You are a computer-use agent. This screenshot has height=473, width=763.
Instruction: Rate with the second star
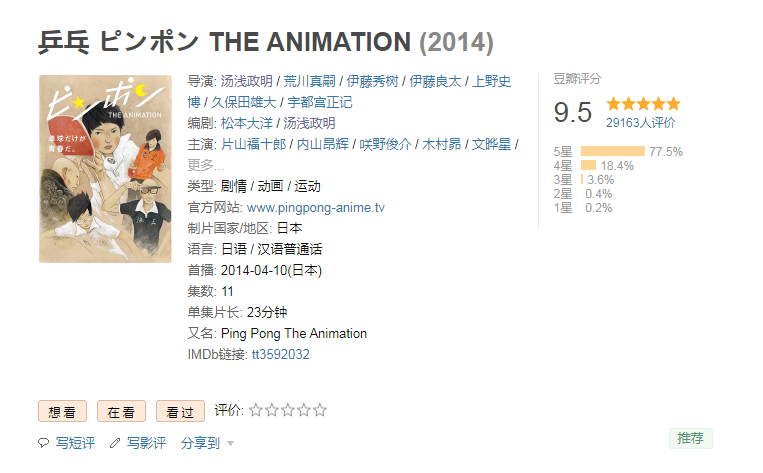point(272,410)
